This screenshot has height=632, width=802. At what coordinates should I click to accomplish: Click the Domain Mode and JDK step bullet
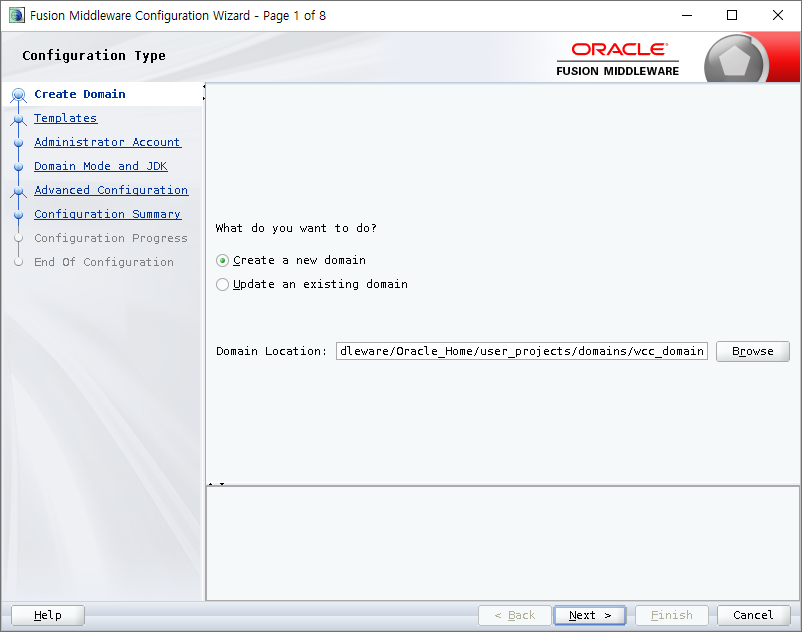(x=18, y=167)
